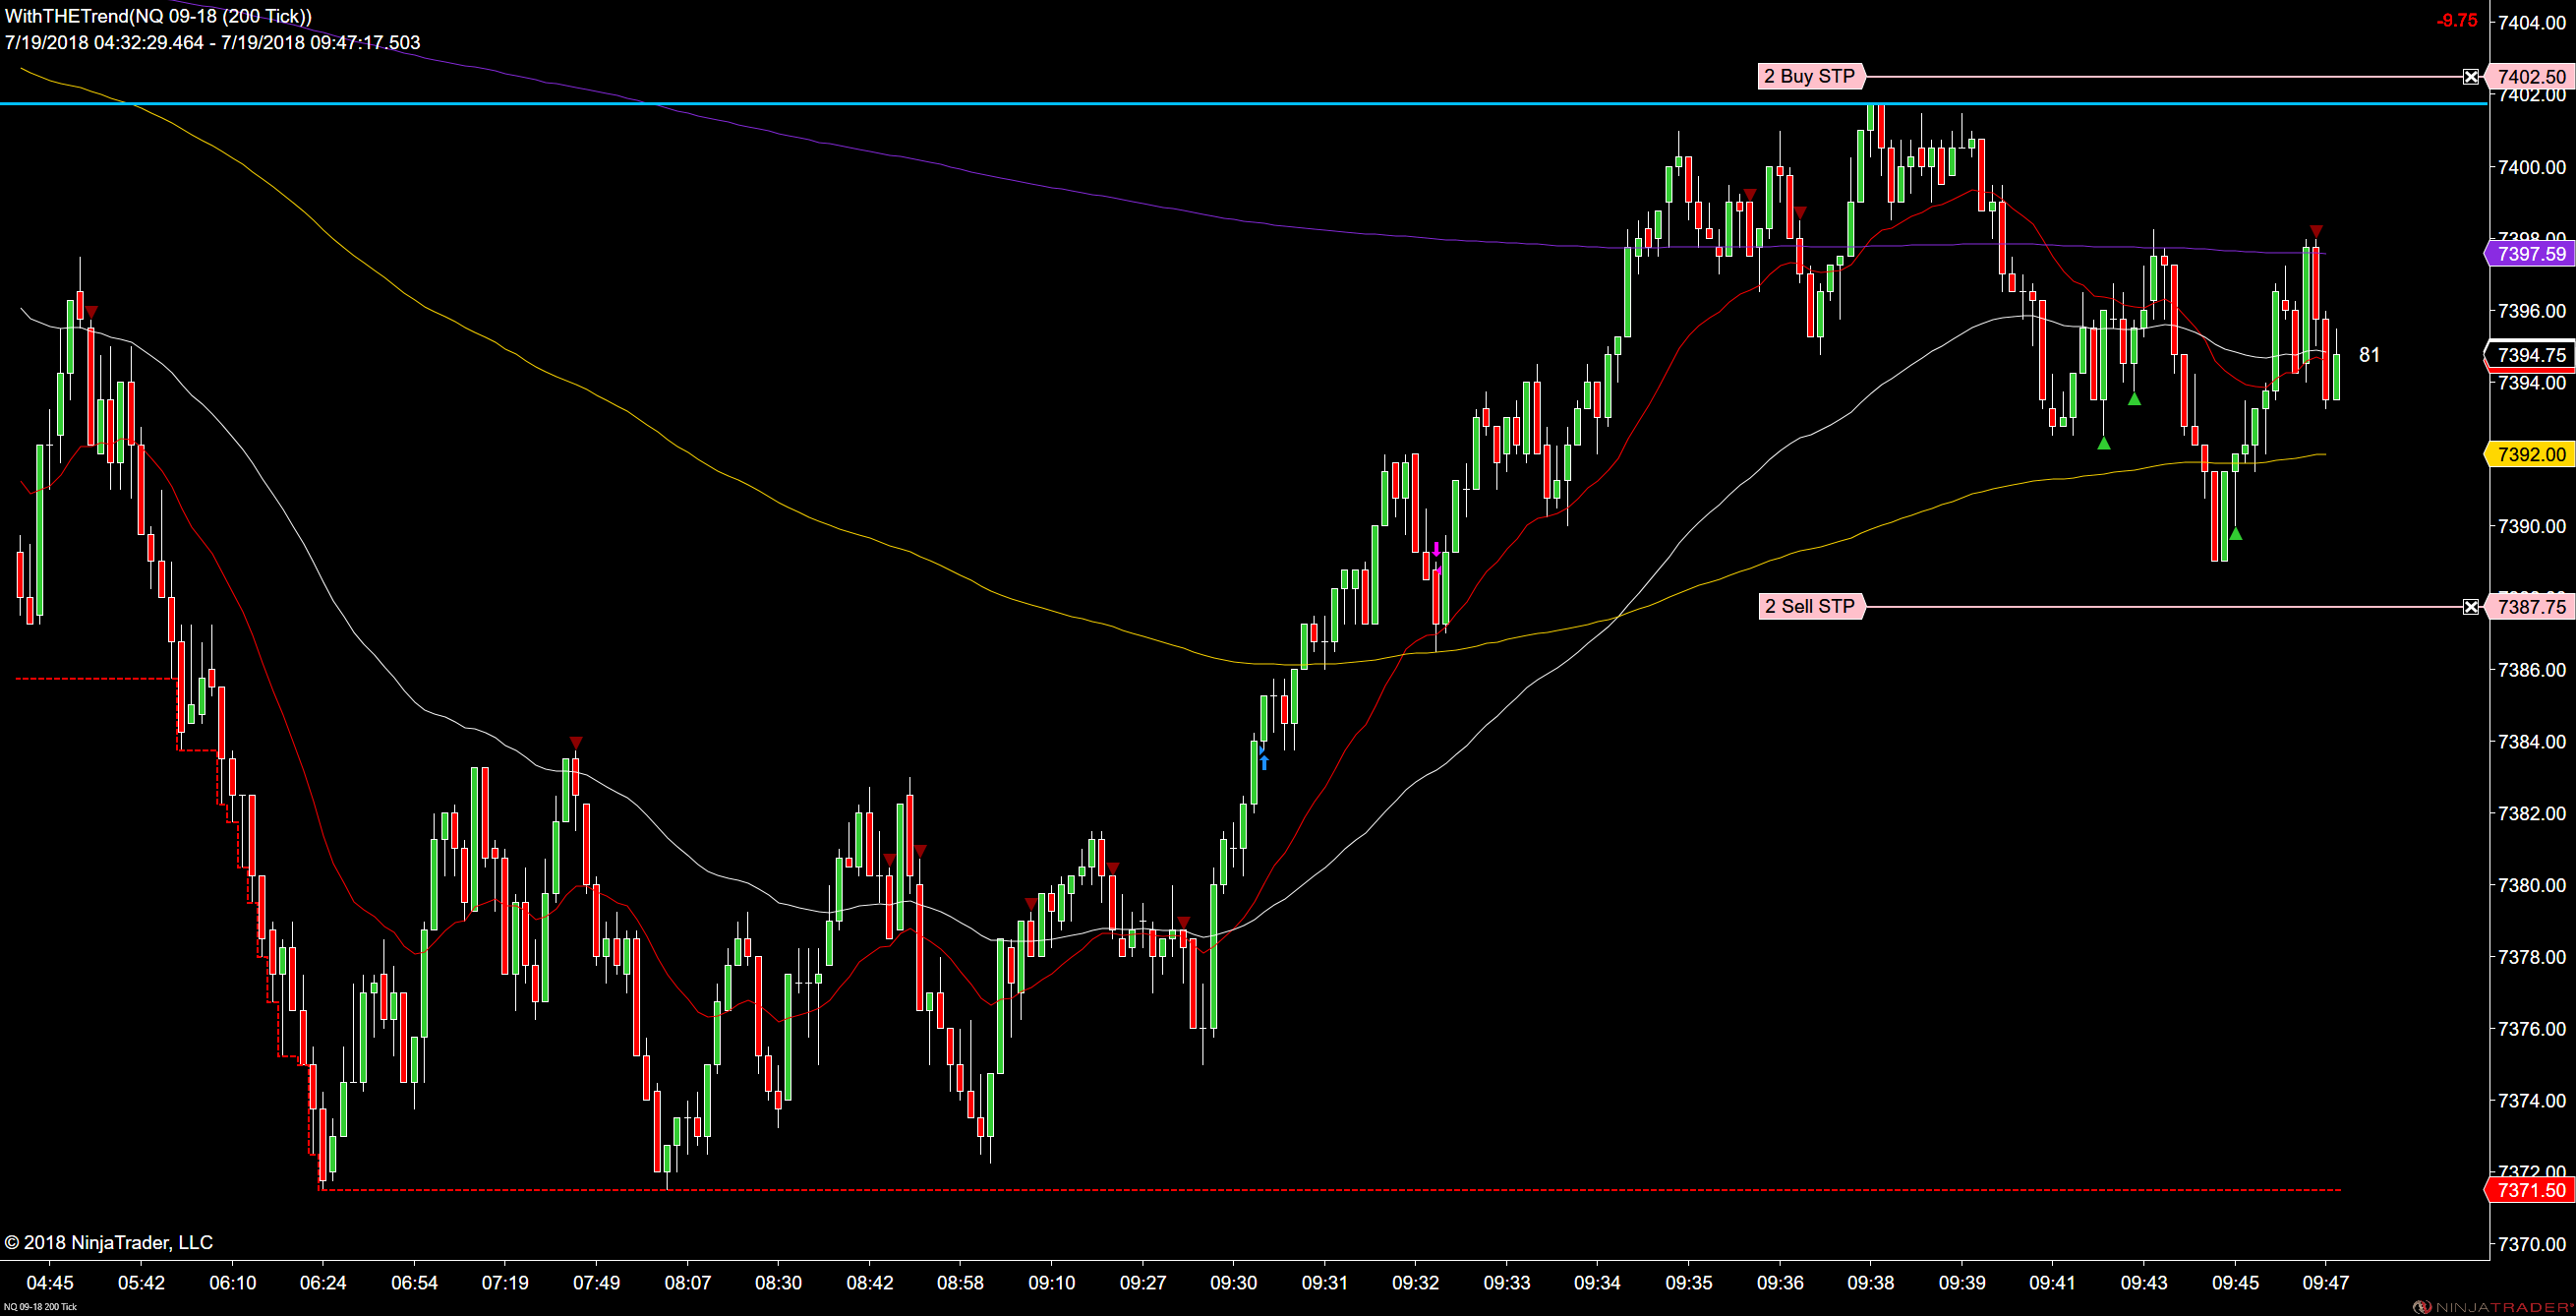Screen dimensions: 2576x1316
Task: Click the 7370.00 price axis label
Action: coord(2532,1244)
